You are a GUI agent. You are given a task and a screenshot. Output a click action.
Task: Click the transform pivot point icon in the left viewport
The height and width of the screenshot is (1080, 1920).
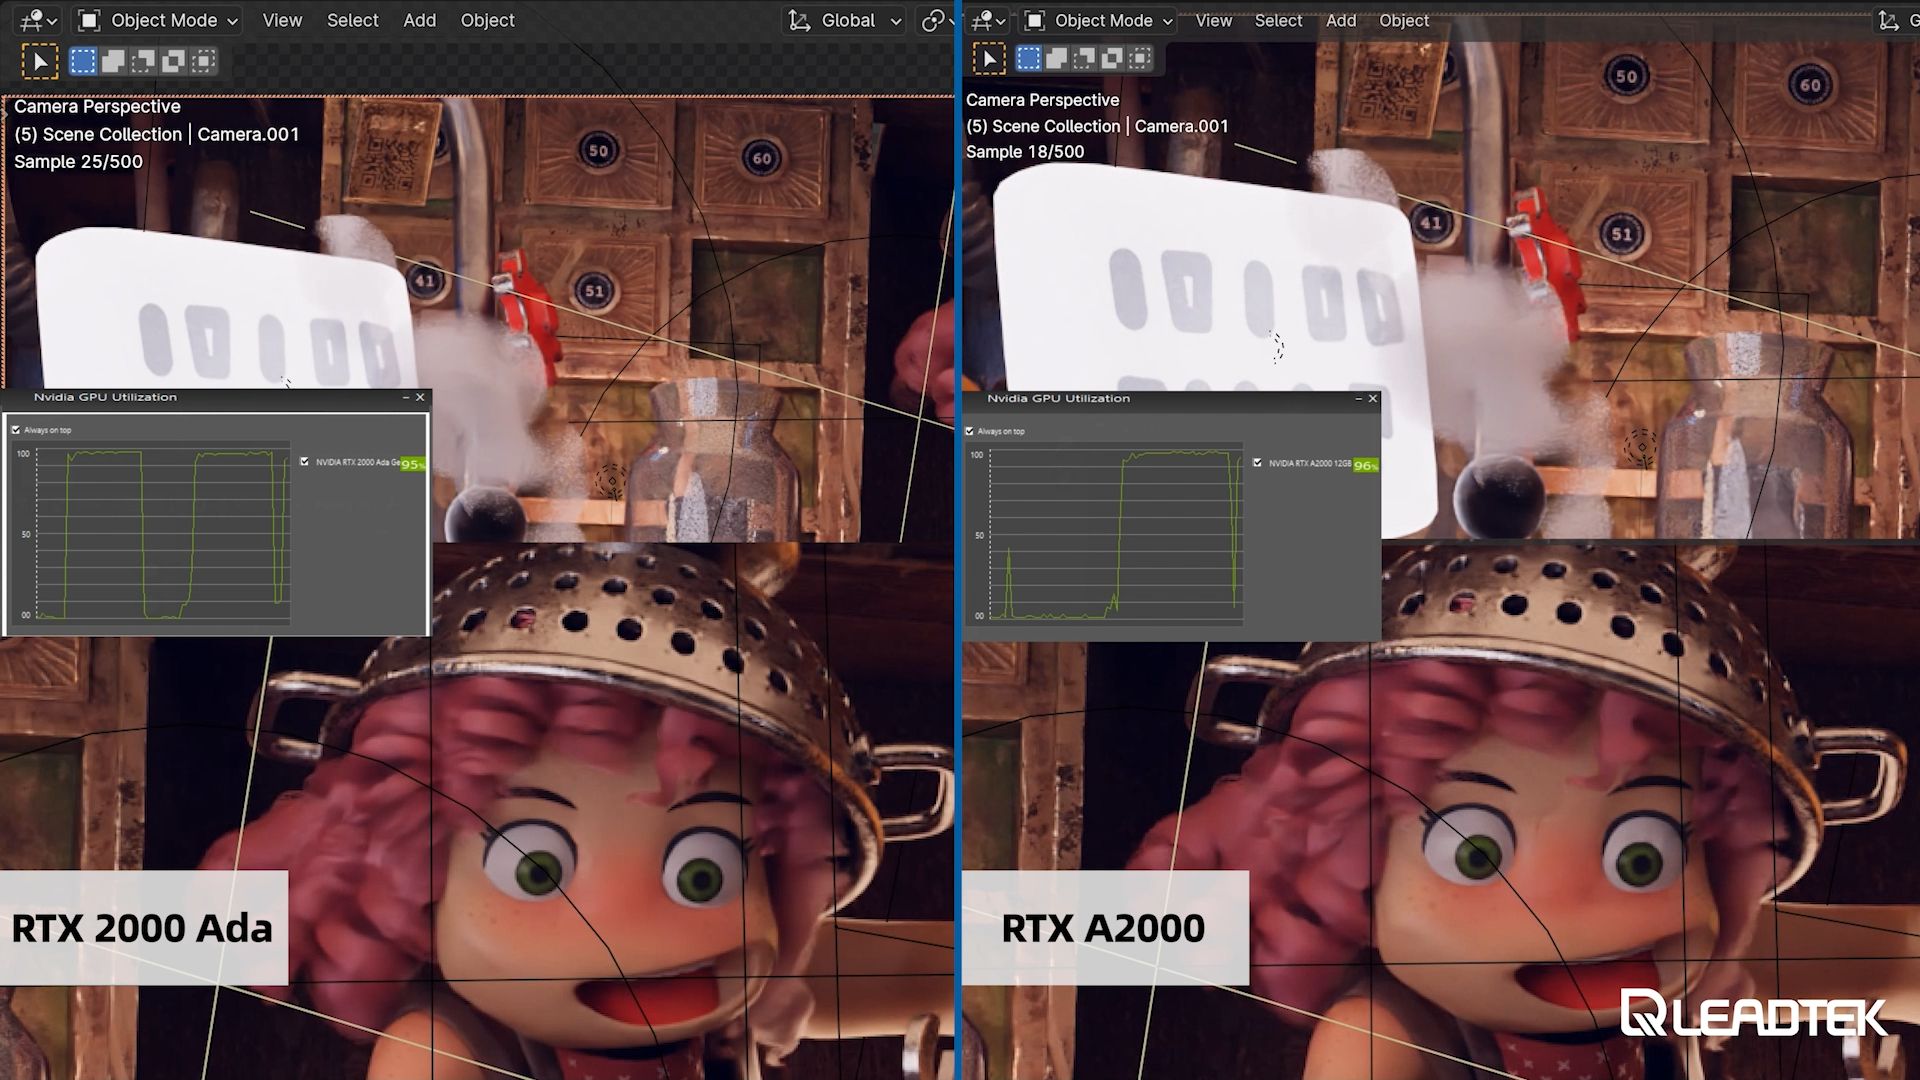(935, 20)
